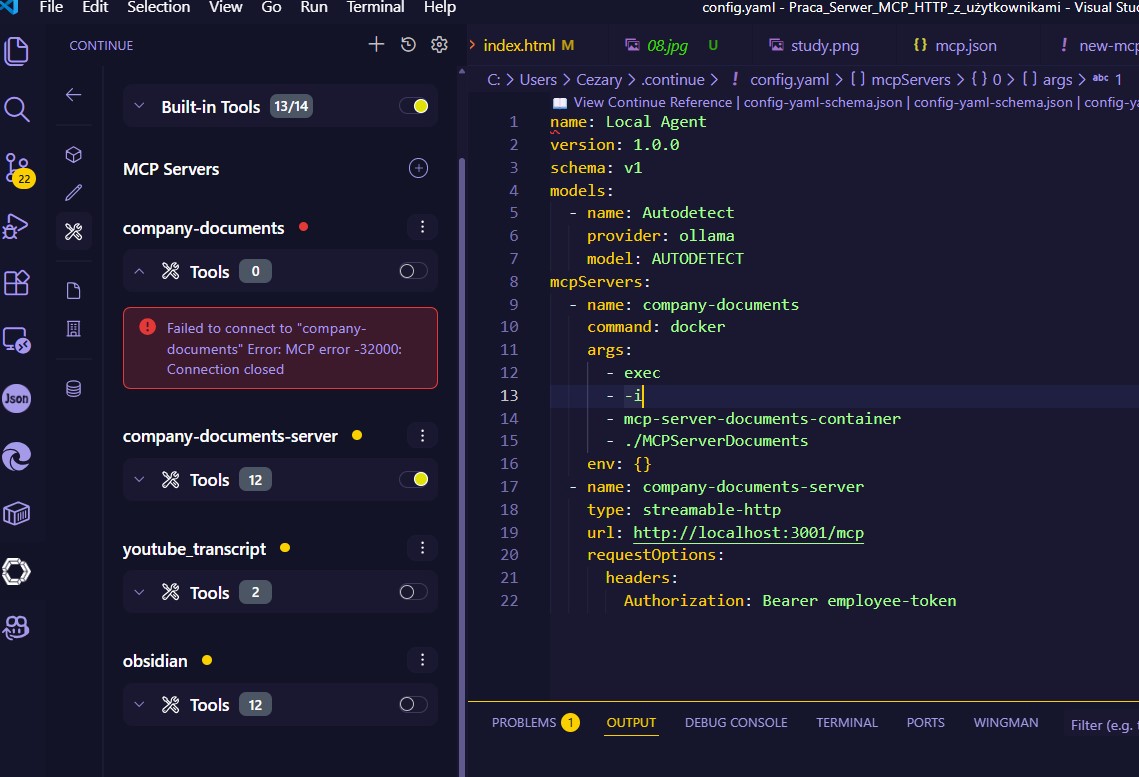
Task: Open the File menu
Action: coord(51,7)
